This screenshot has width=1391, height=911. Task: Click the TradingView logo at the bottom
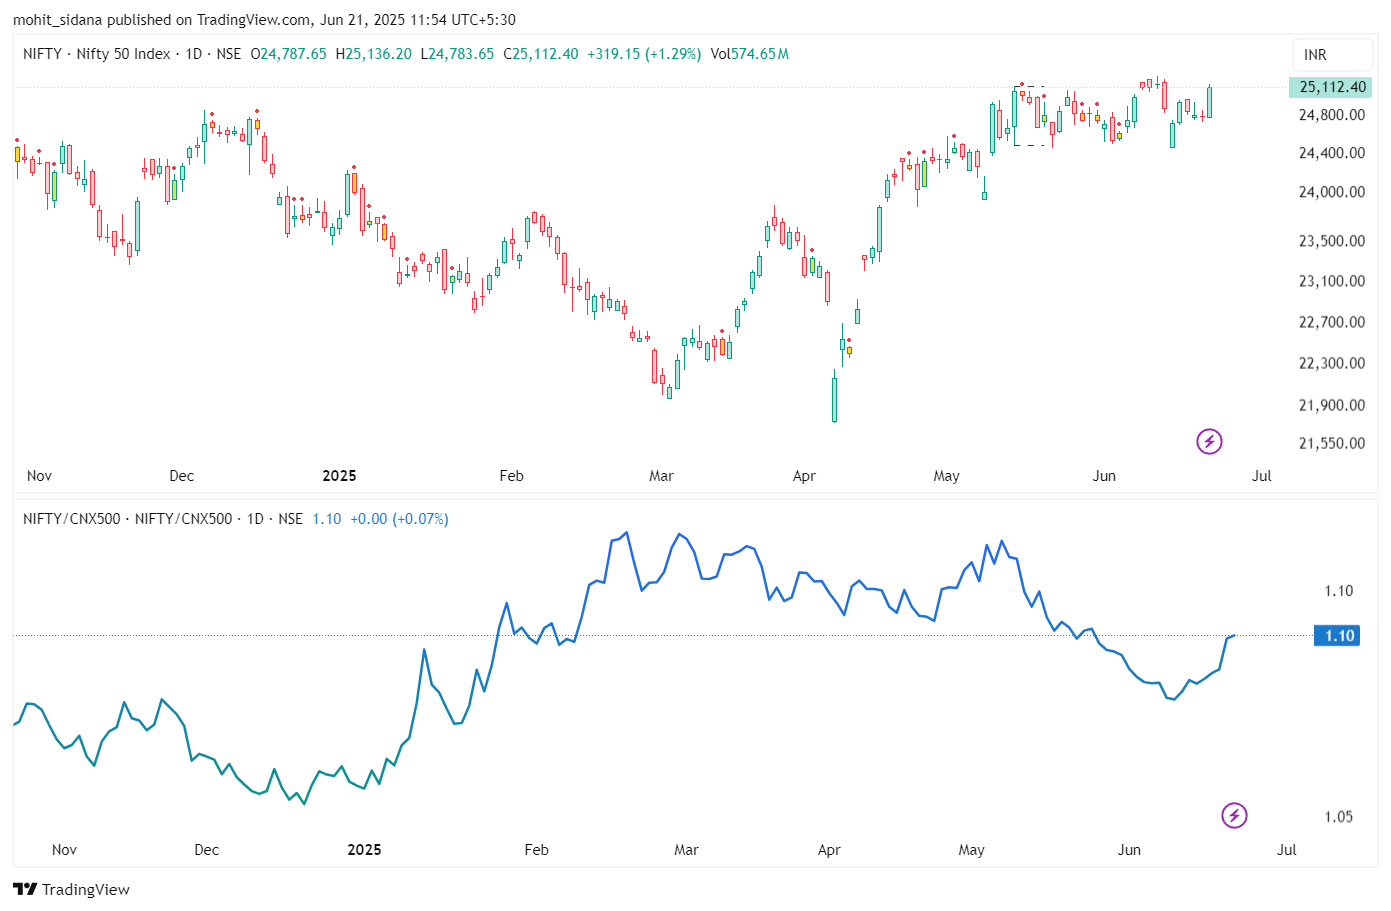pos(71,889)
